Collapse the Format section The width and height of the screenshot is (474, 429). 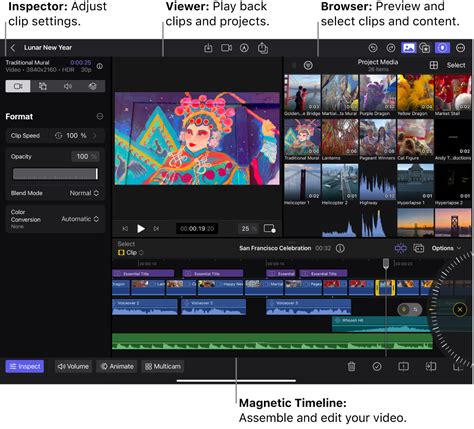pos(100,116)
